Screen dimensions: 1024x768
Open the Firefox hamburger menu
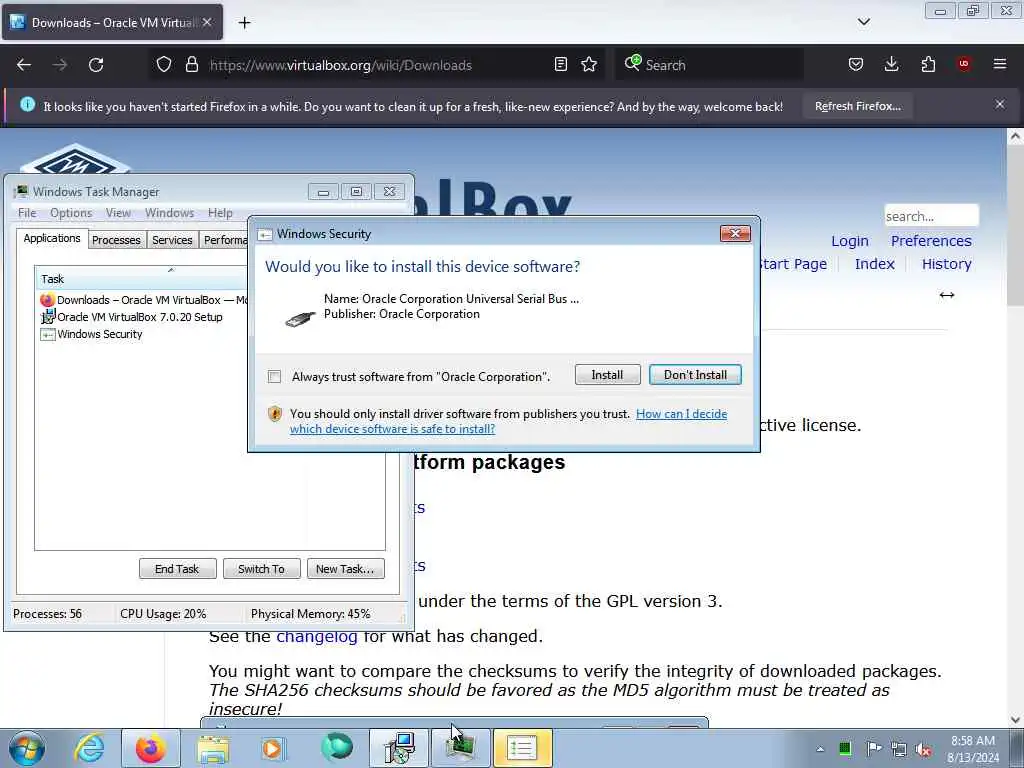pyautogui.click(x=1000, y=65)
